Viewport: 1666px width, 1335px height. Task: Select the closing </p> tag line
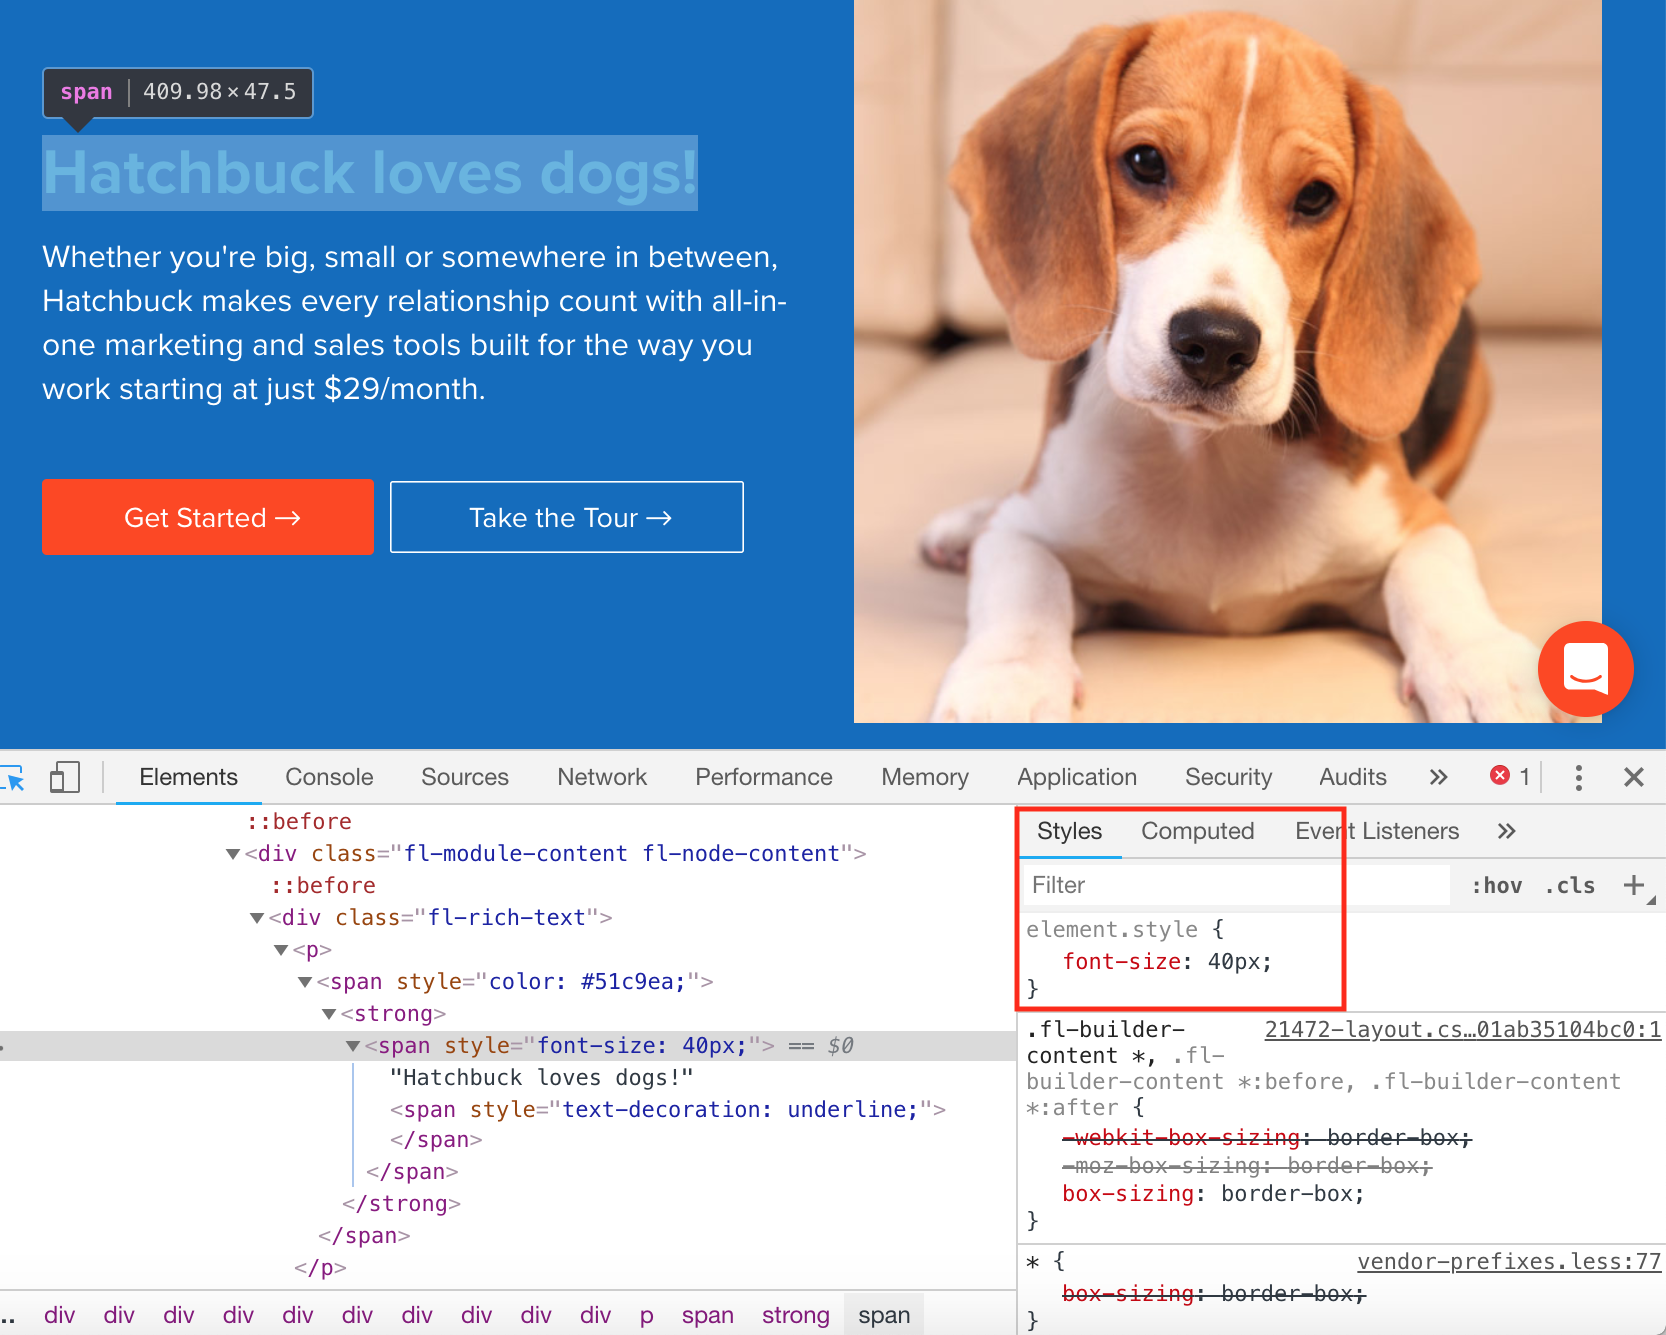tap(320, 1268)
